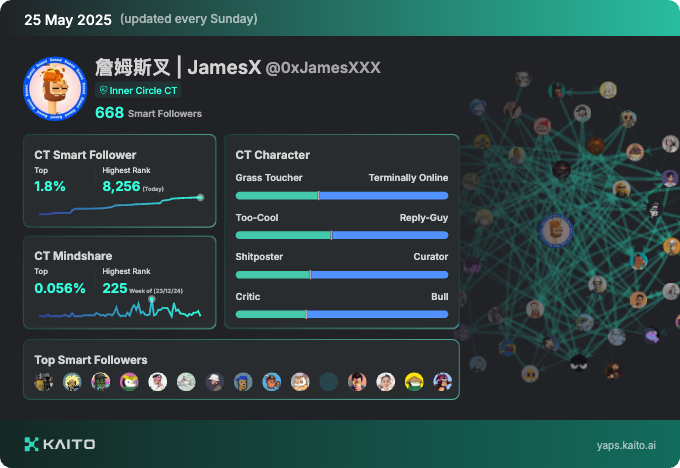Click the Smart Follower rank trend line chart
Image resolution: width=680 pixels, height=468 pixels.
pos(121,205)
